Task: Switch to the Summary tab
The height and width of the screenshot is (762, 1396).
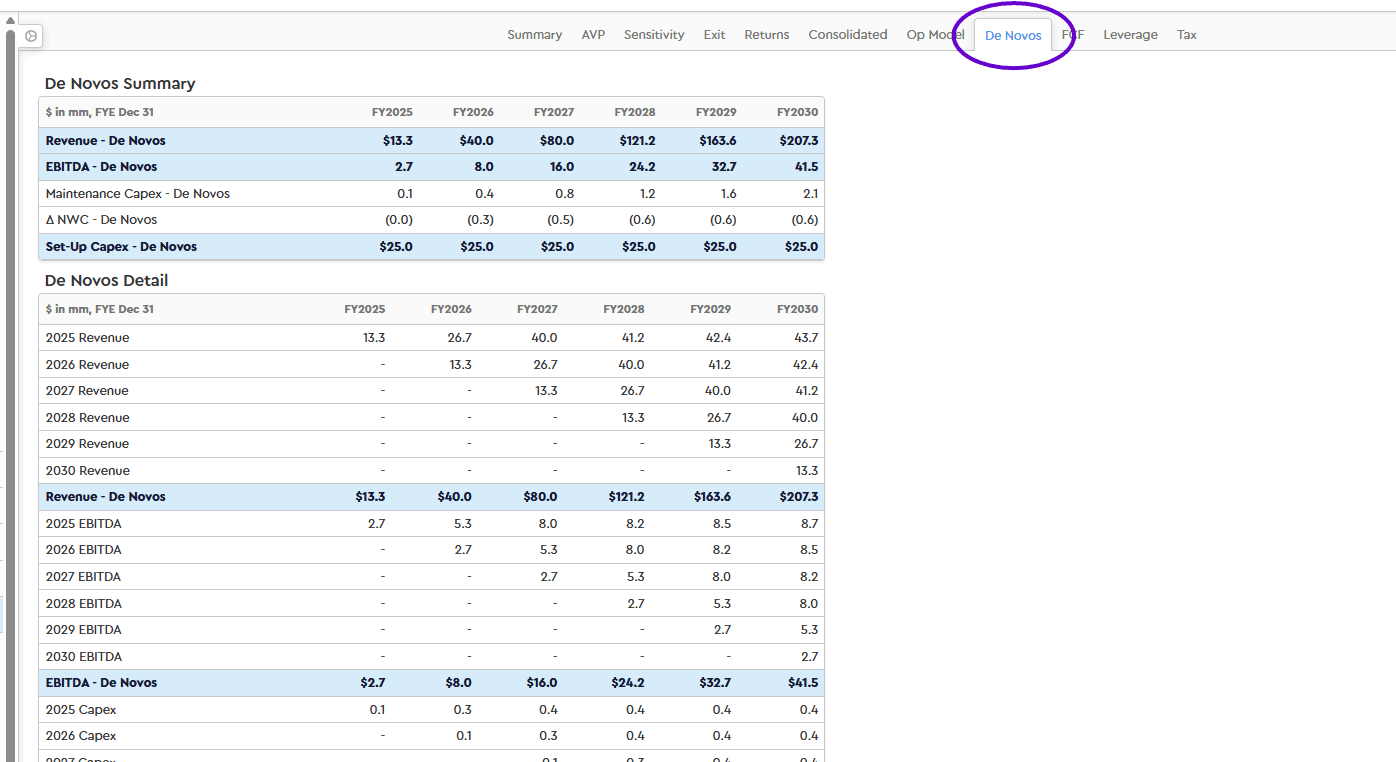Action: pyautogui.click(x=534, y=35)
